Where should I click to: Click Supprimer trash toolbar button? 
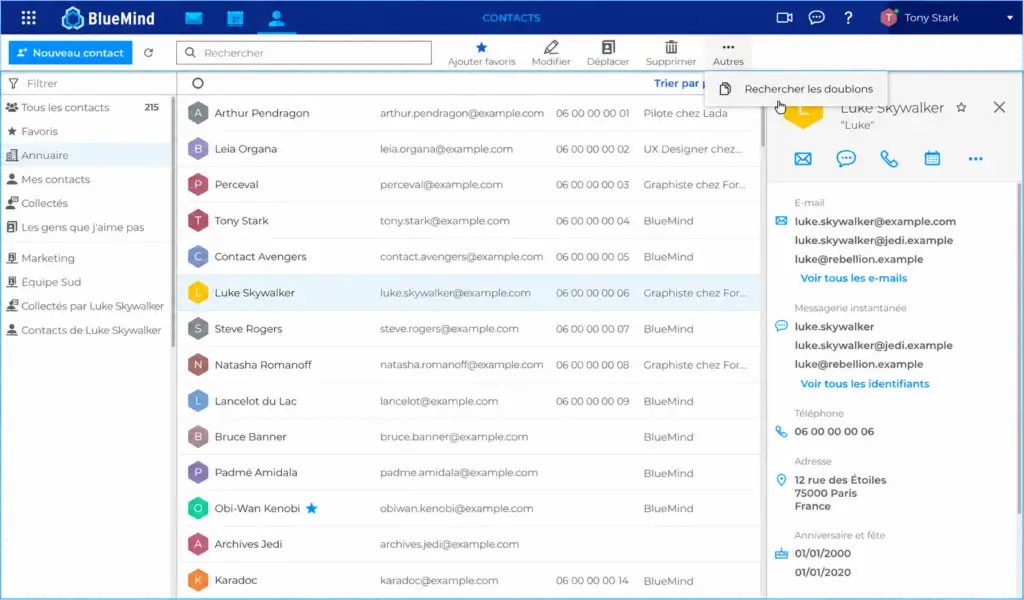coord(671,54)
